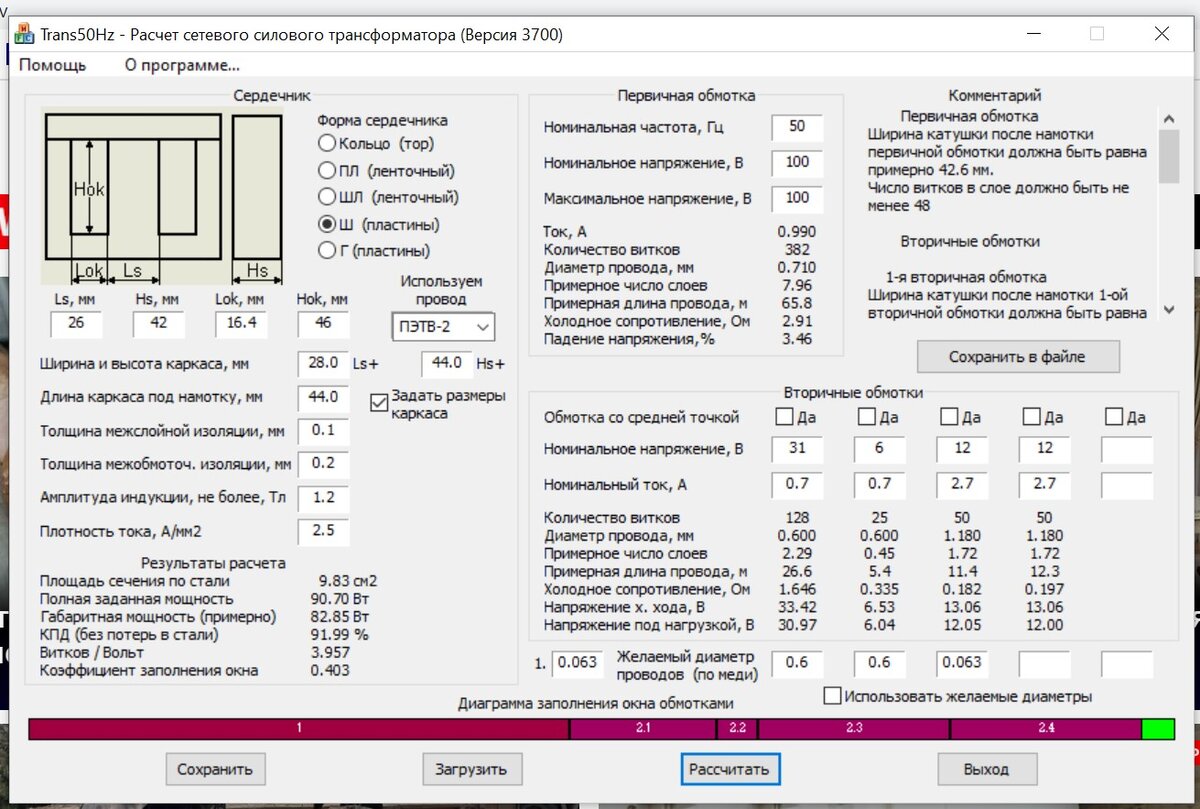Click winding segment 1 in fill diagram
This screenshot has height=809, width=1200.
299,729
